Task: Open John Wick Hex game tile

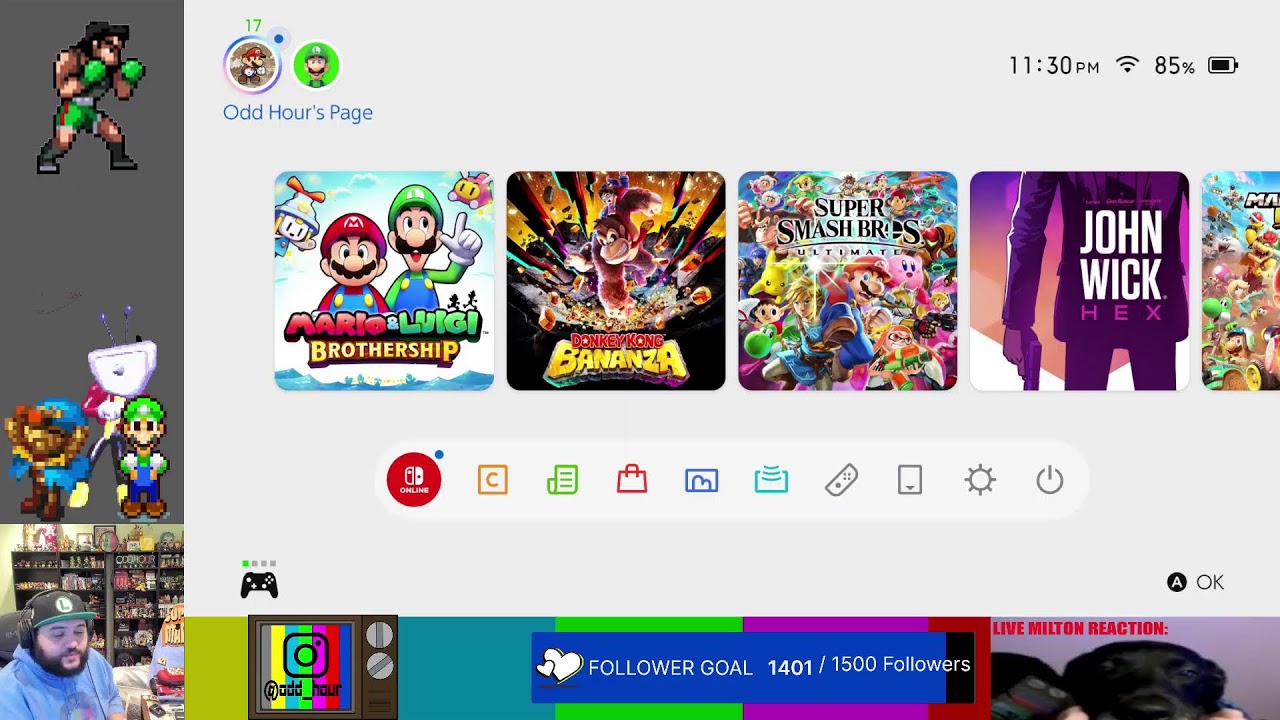Action: click(x=1080, y=281)
